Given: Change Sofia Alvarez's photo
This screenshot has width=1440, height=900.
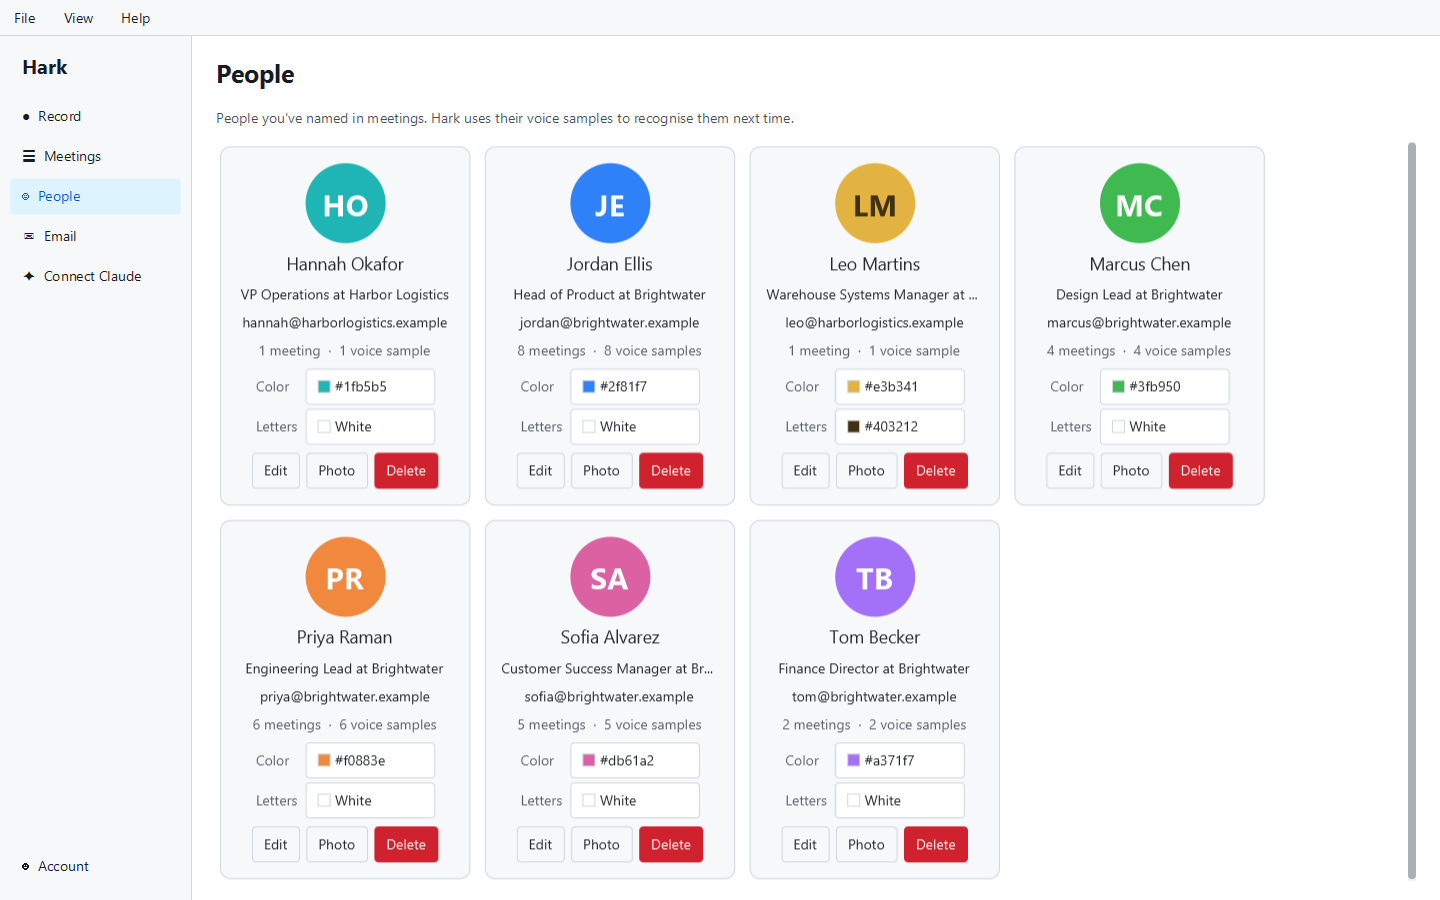Looking at the screenshot, I should (x=601, y=845).
